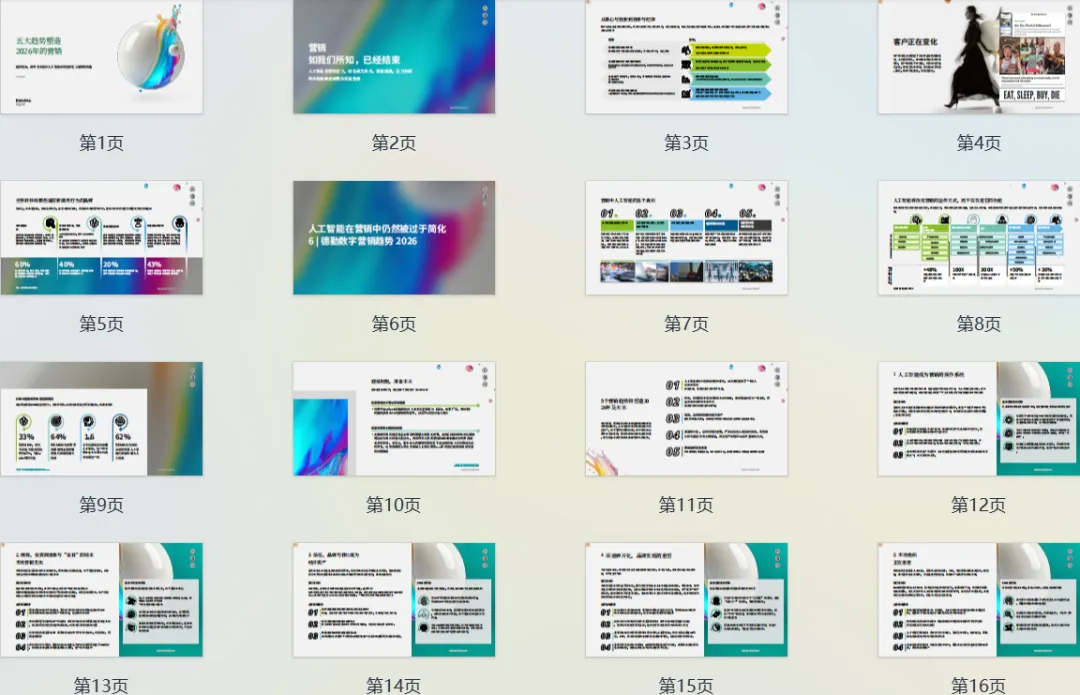Image resolution: width=1080 pixels, height=695 pixels.
Task: Open the page 6 gradient title slide thumbnail
Action: coord(394,238)
